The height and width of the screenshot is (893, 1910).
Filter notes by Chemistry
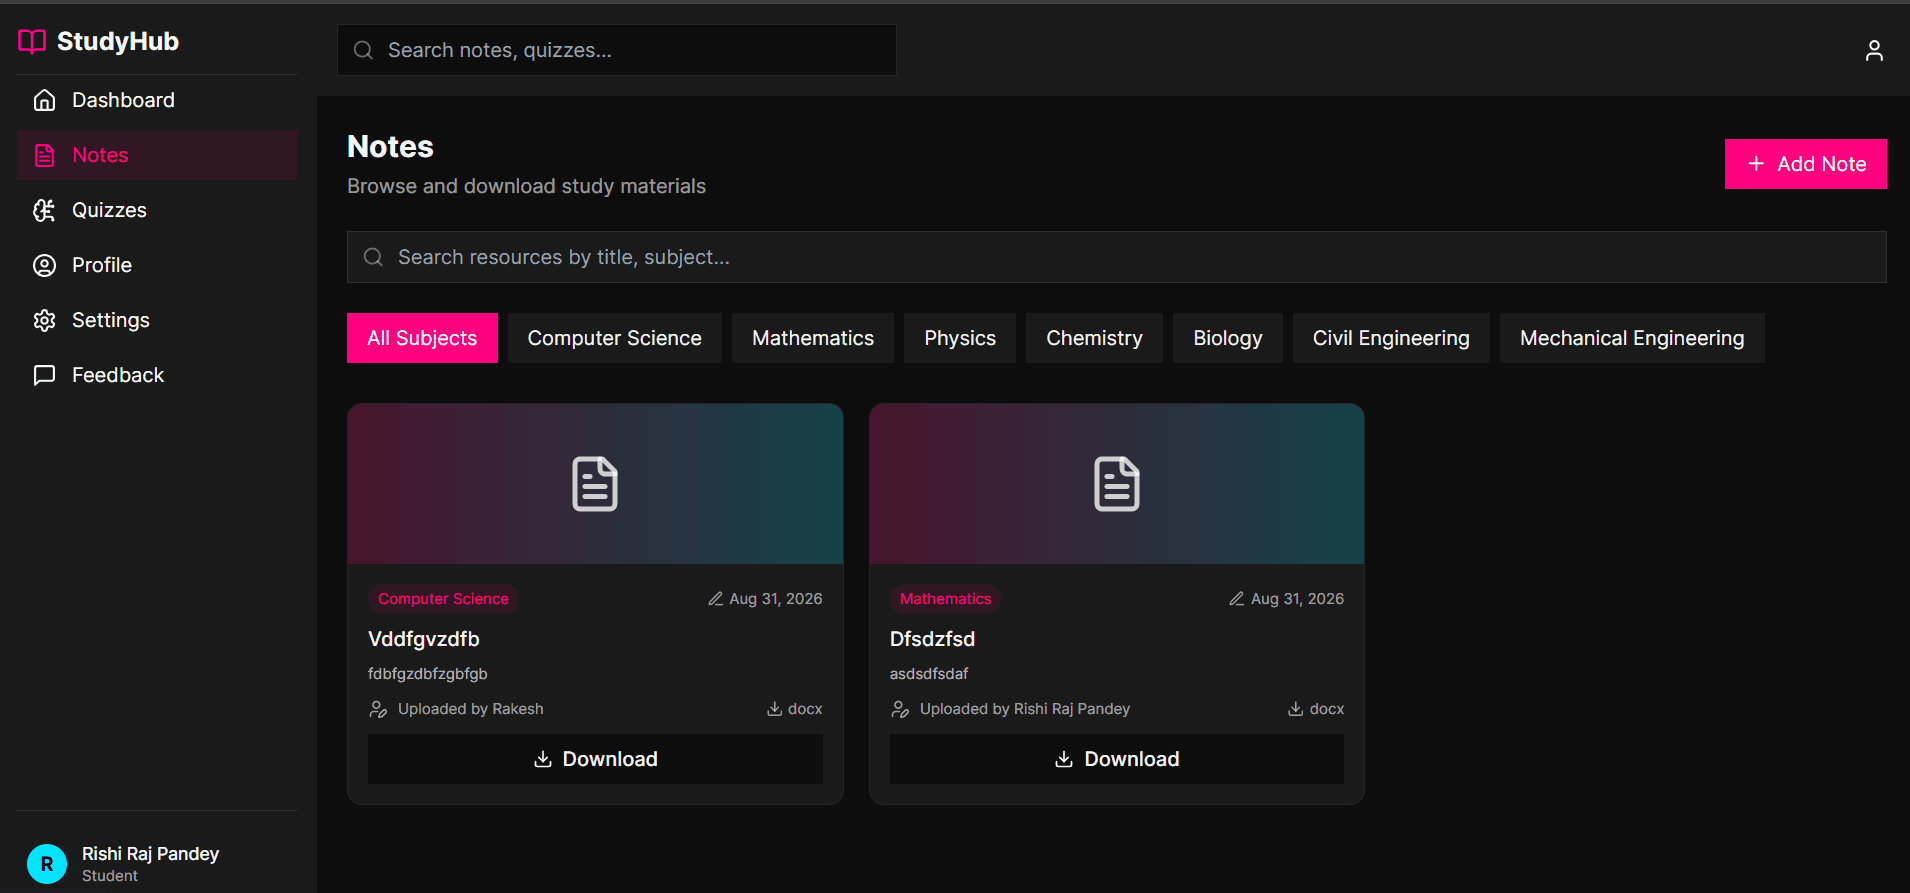coord(1094,338)
